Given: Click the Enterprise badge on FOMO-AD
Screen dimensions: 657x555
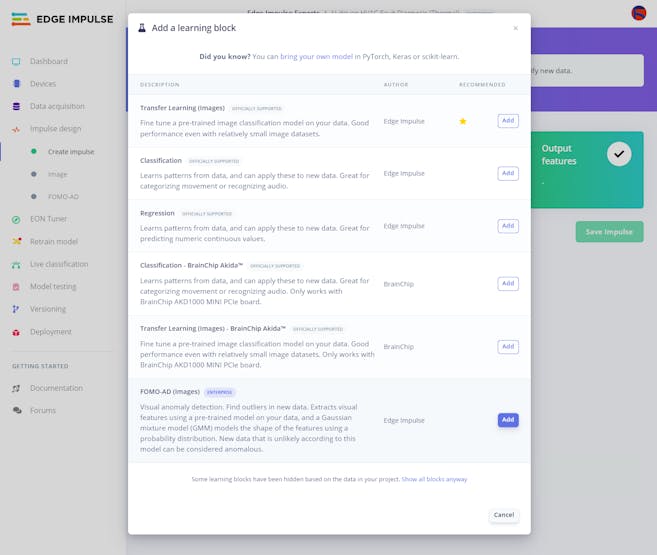Looking at the screenshot, I should (220, 392).
